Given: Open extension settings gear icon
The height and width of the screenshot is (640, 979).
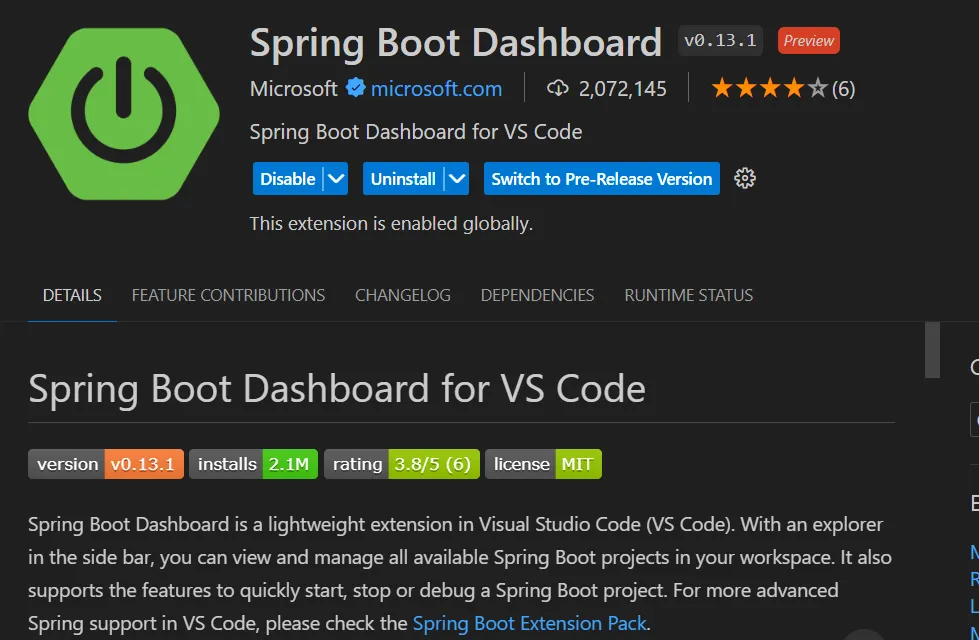Looking at the screenshot, I should point(744,179).
